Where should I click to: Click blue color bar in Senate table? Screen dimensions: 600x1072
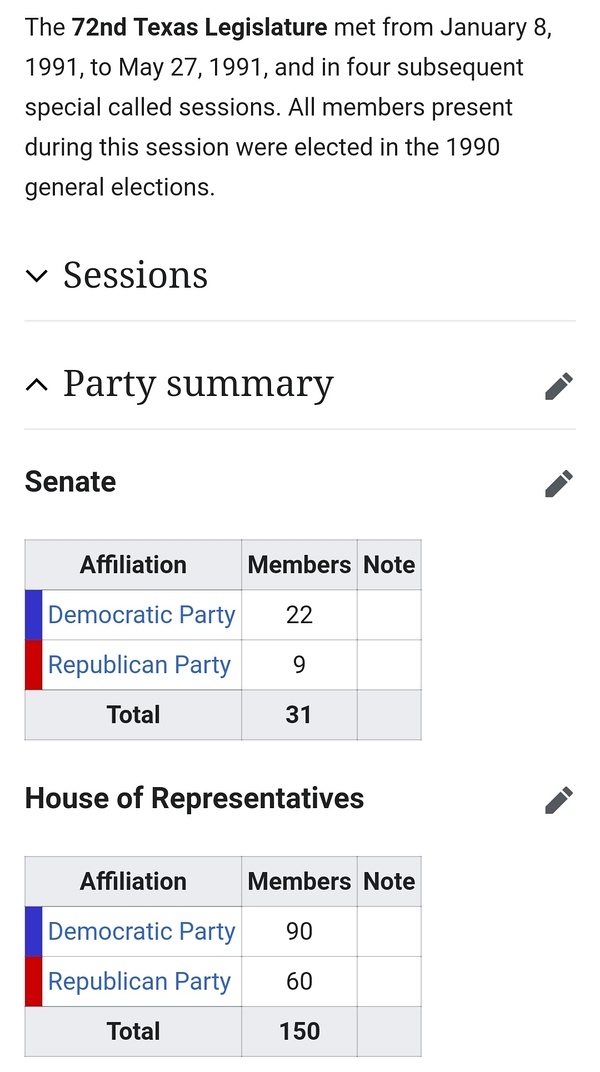[33, 615]
